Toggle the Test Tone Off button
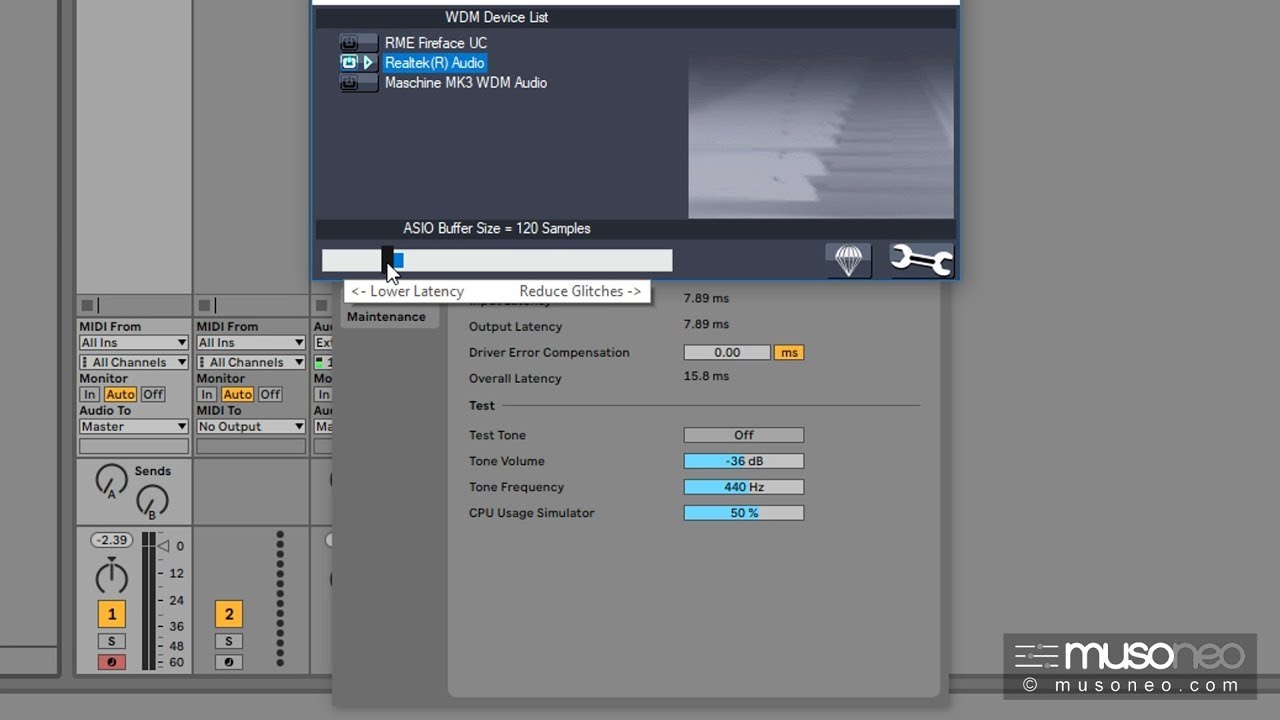 [743, 435]
